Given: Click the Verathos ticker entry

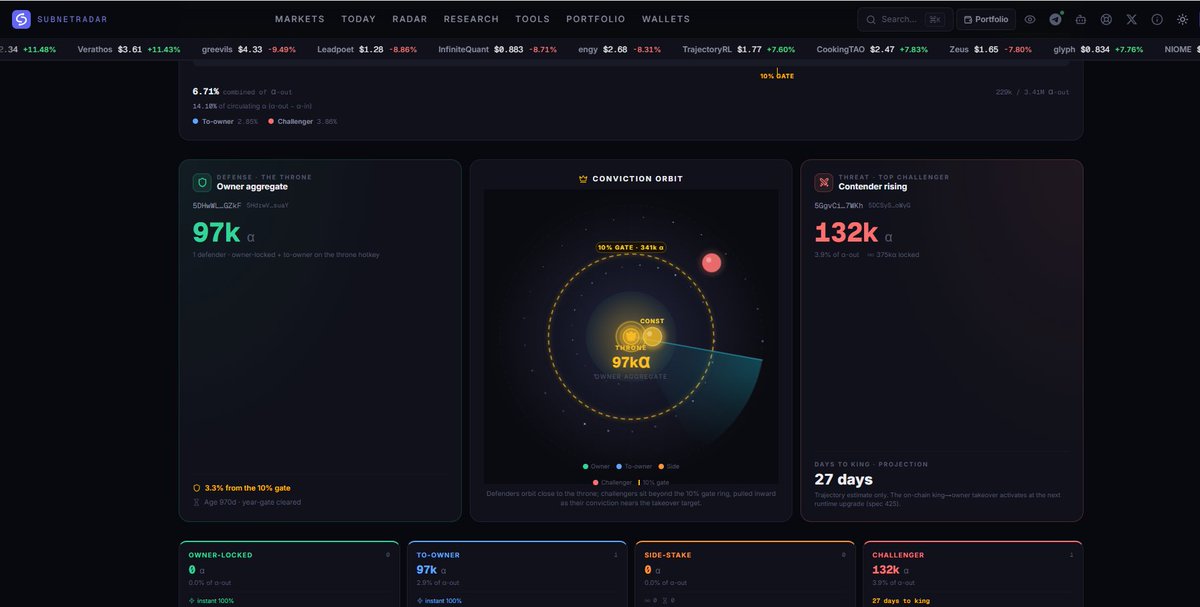Looking at the screenshot, I should coord(129,49).
